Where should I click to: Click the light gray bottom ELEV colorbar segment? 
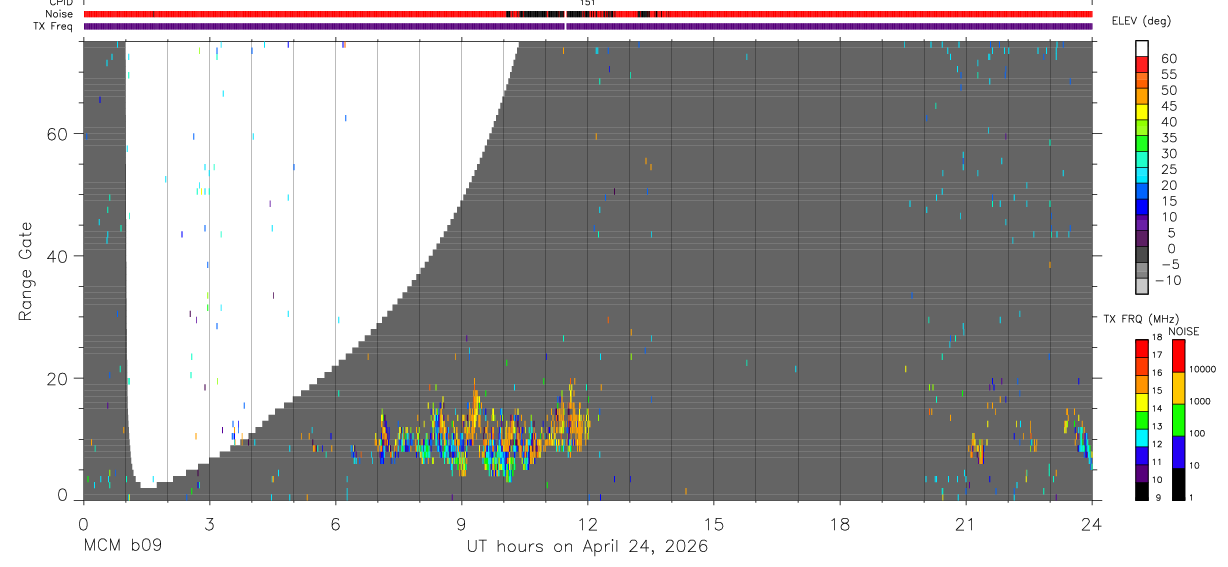tap(1142, 287)
